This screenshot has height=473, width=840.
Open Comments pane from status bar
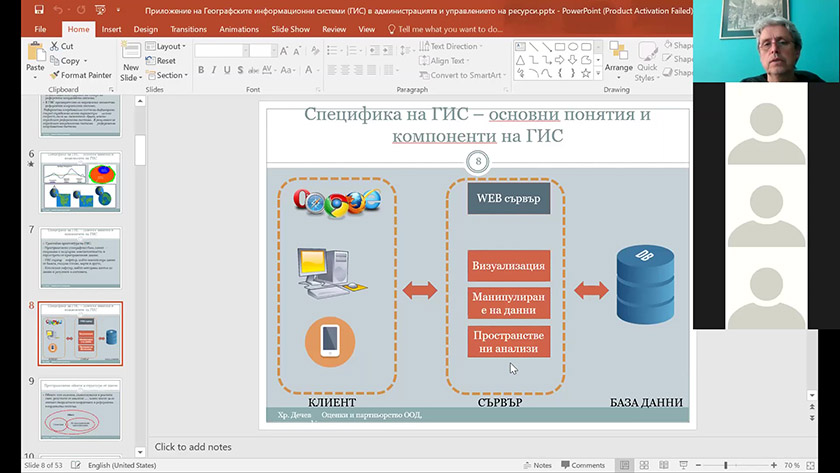click(582, 465)
